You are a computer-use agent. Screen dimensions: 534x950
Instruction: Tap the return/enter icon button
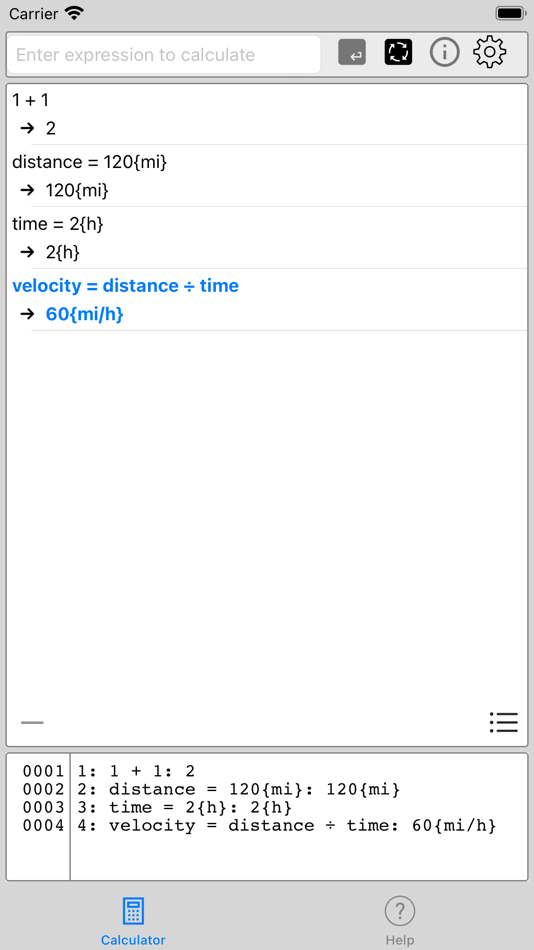coord(352,53)
